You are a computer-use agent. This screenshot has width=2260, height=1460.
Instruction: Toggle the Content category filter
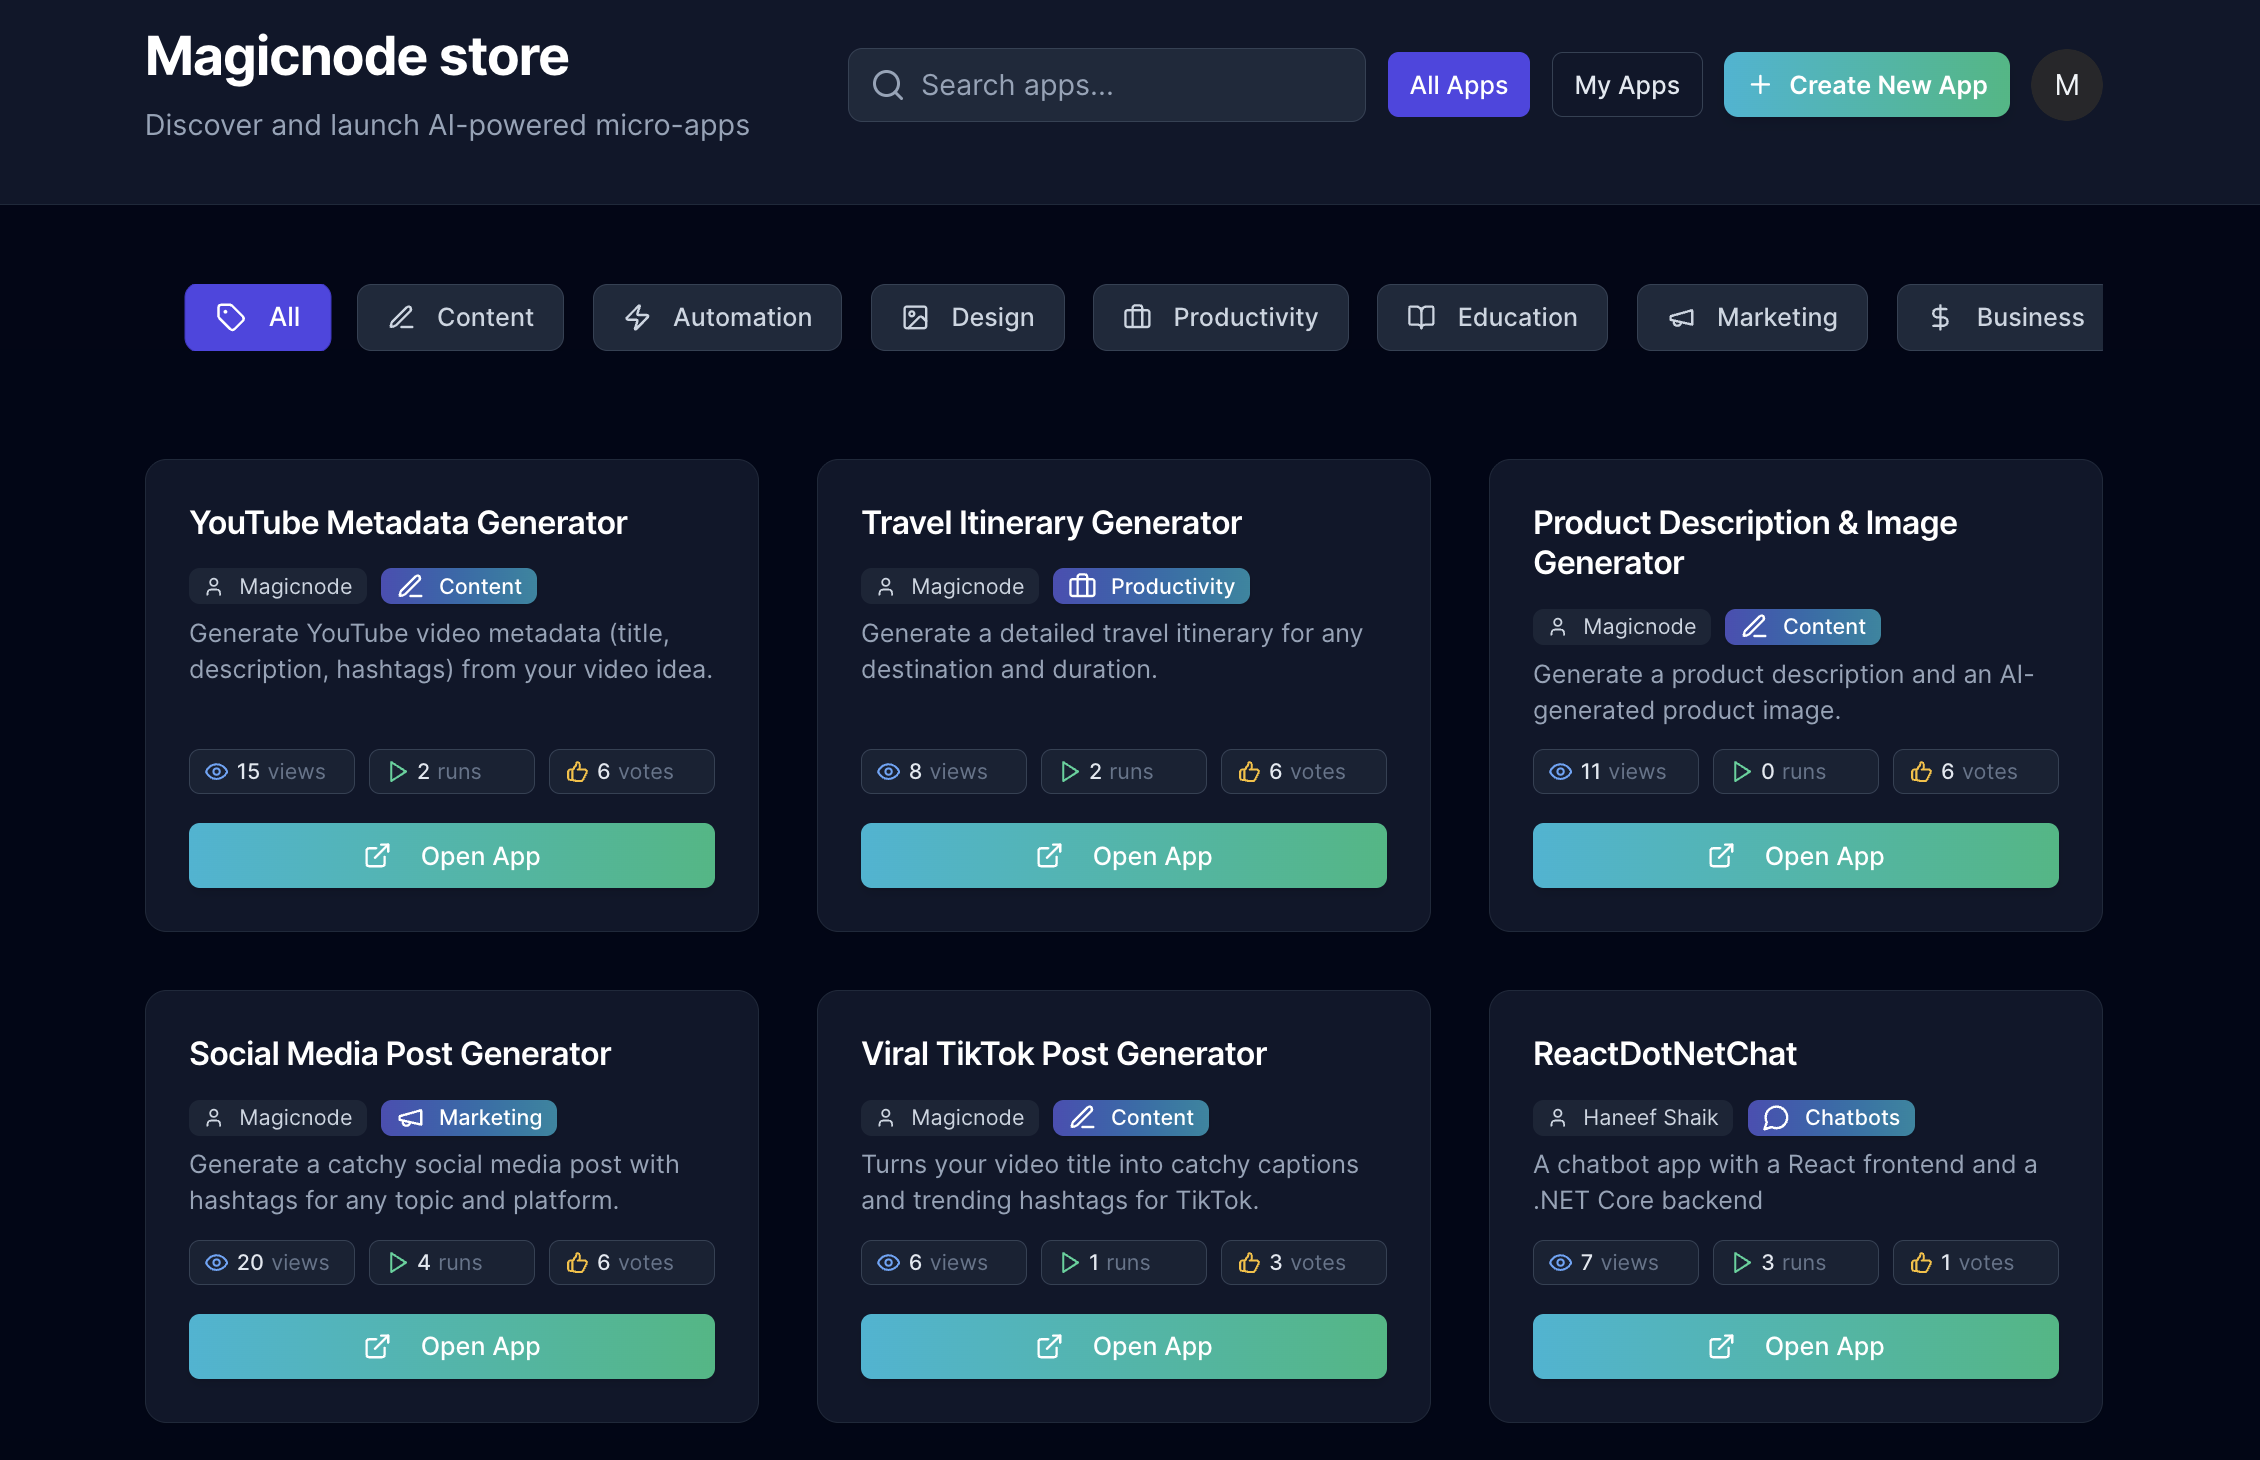460,317
